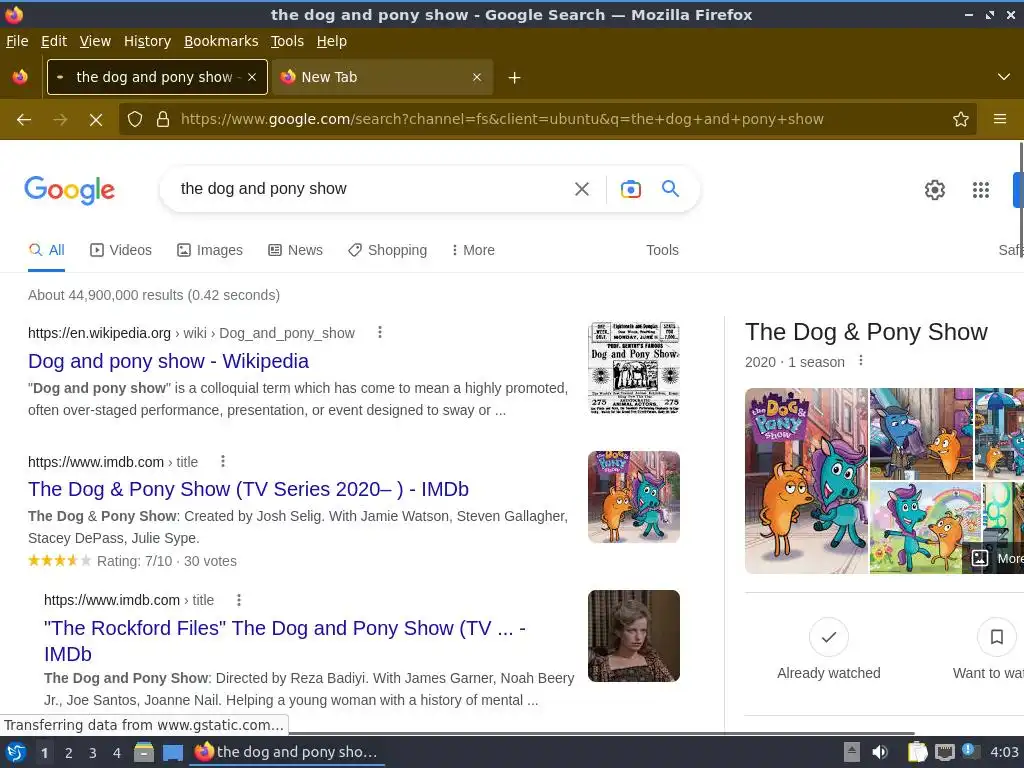Stop loading the page
This screenshot has height=768, width=1024.
point(96,120)
